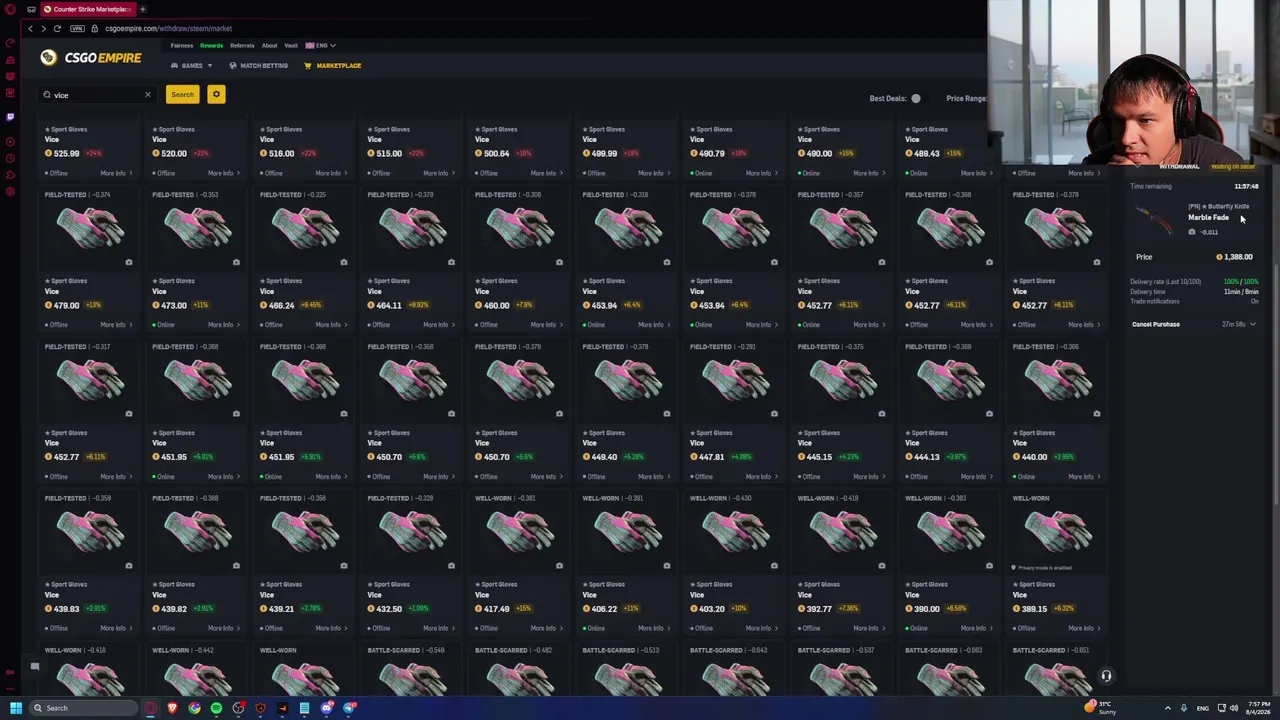Open the Referrals page link

click(x=242, y=45)
